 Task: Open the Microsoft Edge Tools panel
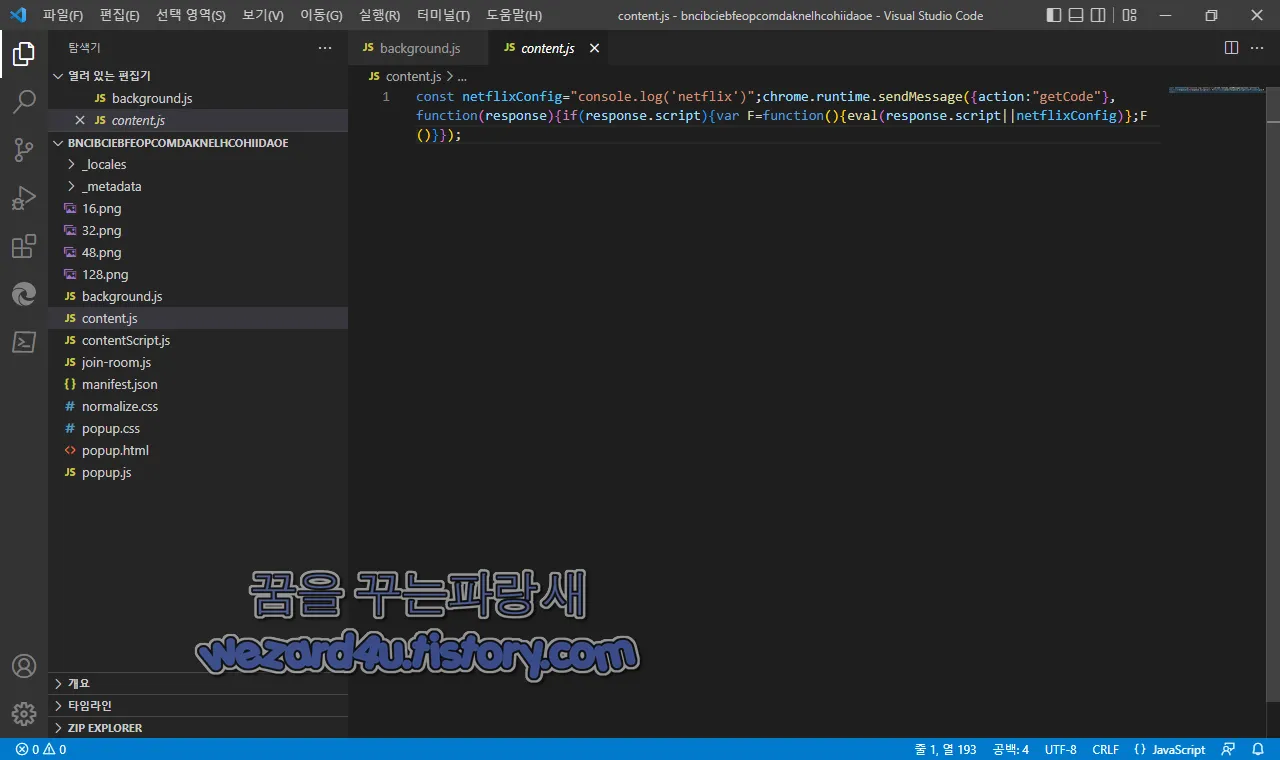[22, 294]
